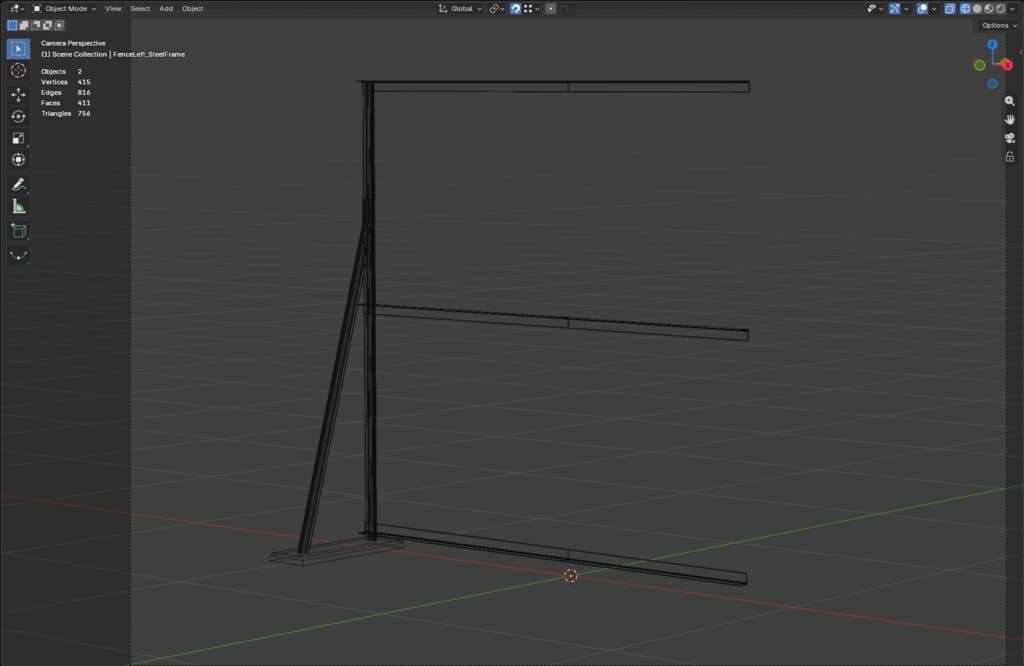1024x666 pixels.
Task: Open the editor type dropdown
Action: coord(17,8)
